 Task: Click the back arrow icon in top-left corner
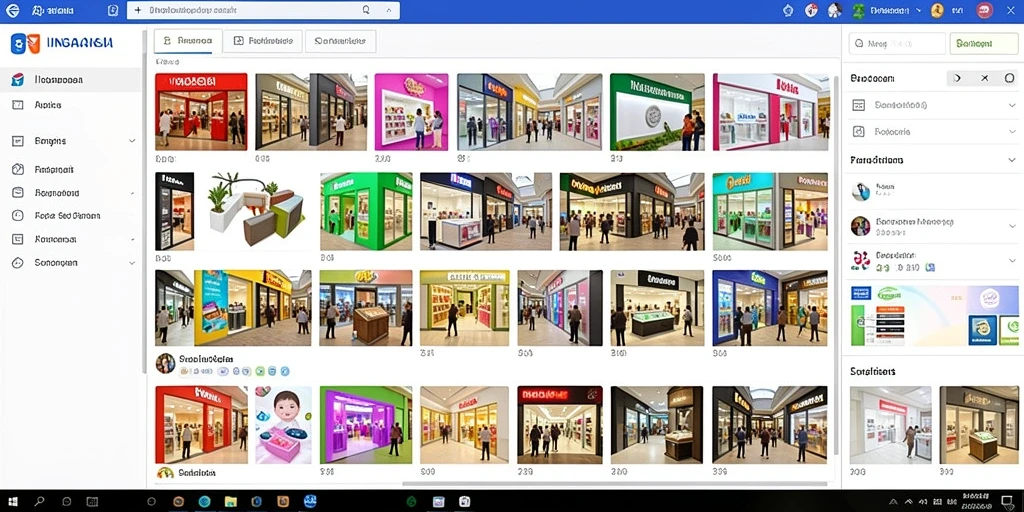click(x=12, y=10)
